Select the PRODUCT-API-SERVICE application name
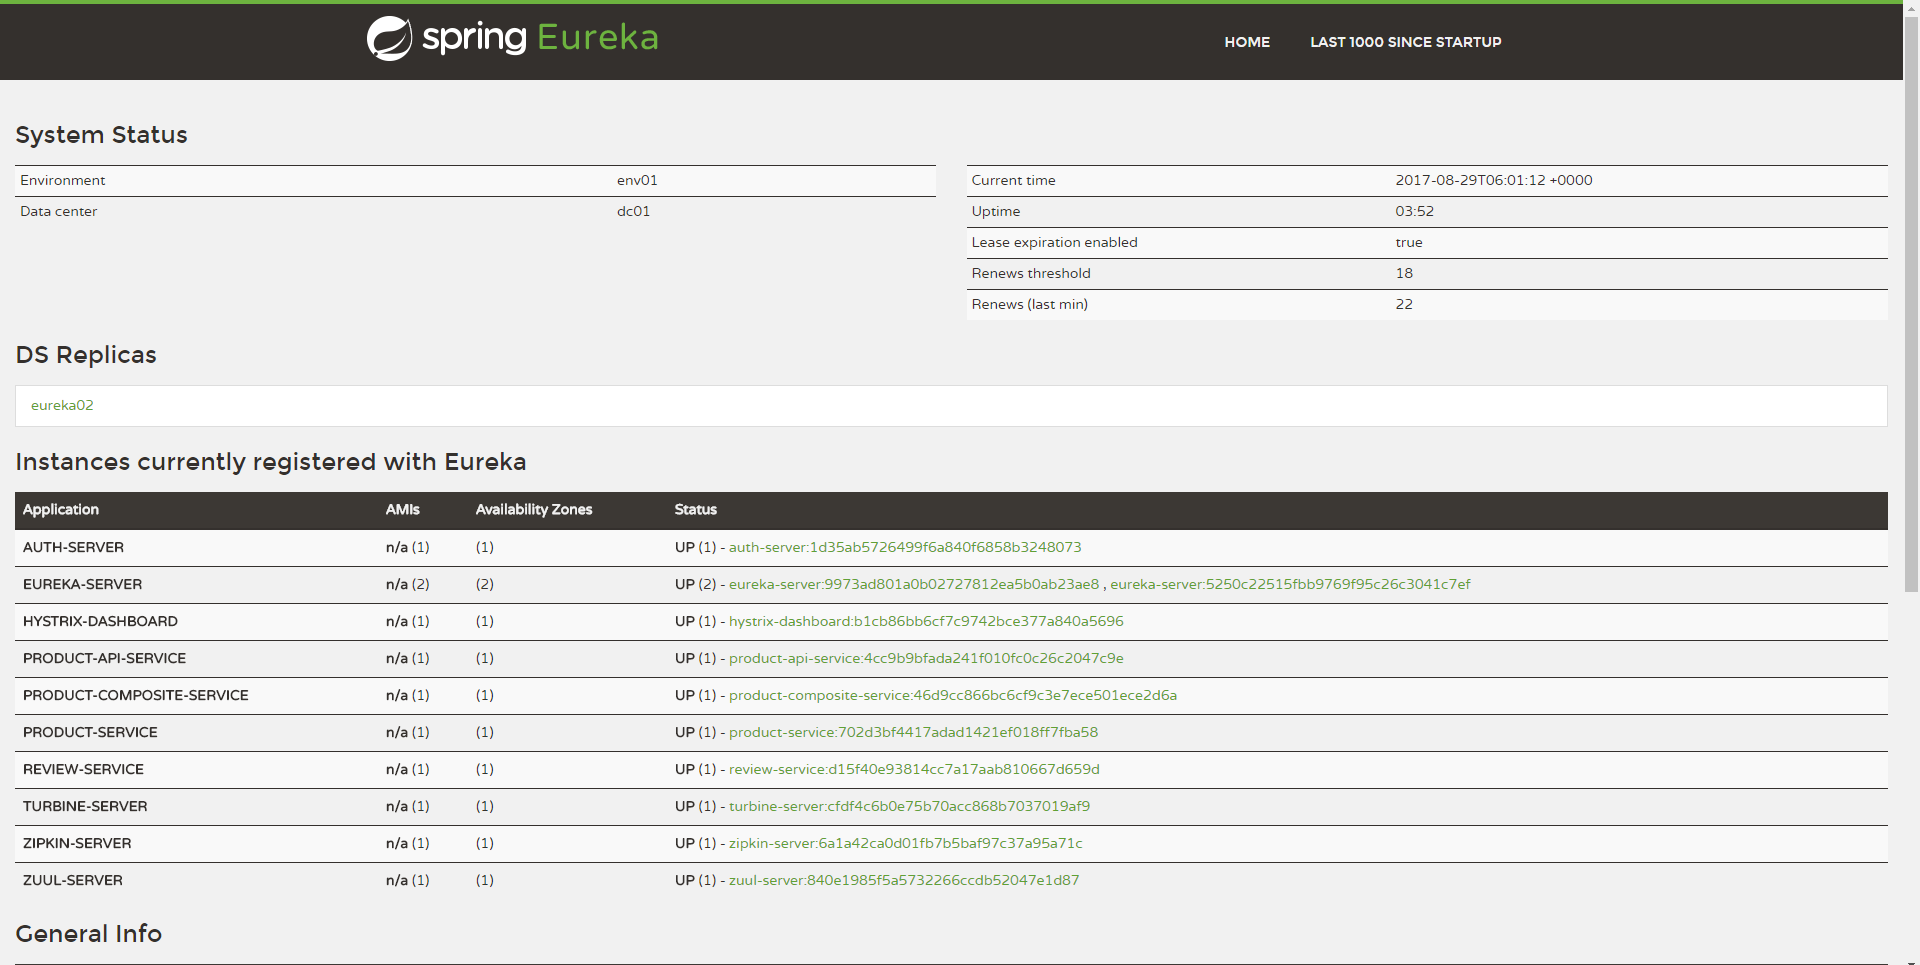This screenshot has height=965, width=1920. tap(104, 658)
